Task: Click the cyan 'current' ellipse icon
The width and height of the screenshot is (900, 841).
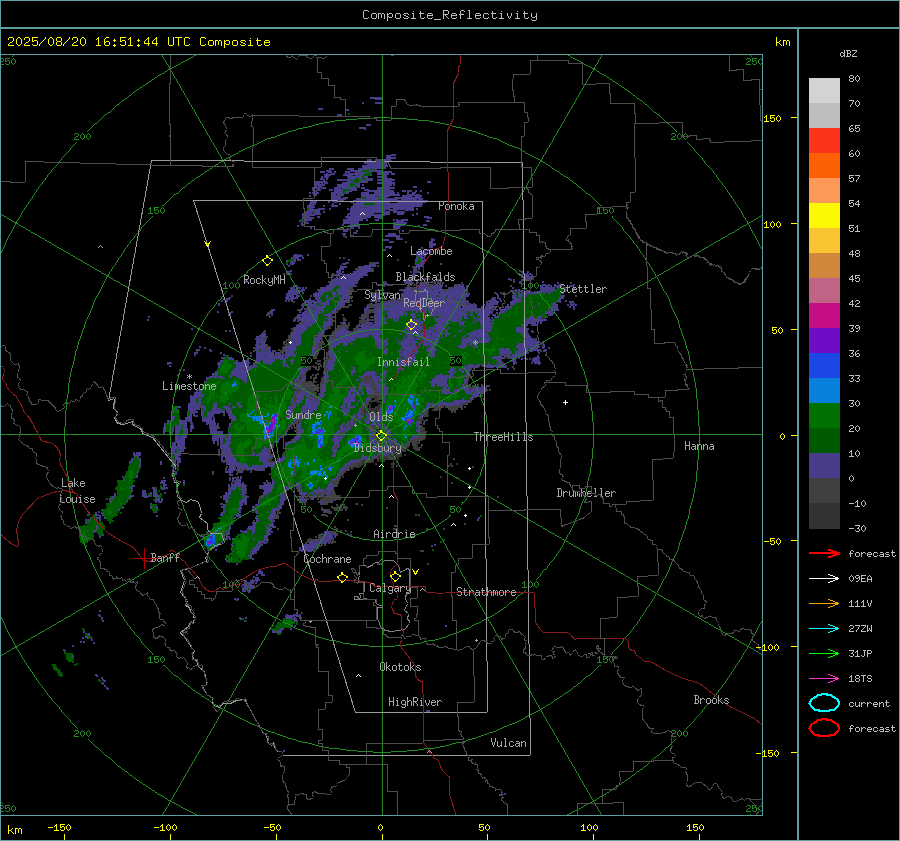Action: [x=824, y=703]
